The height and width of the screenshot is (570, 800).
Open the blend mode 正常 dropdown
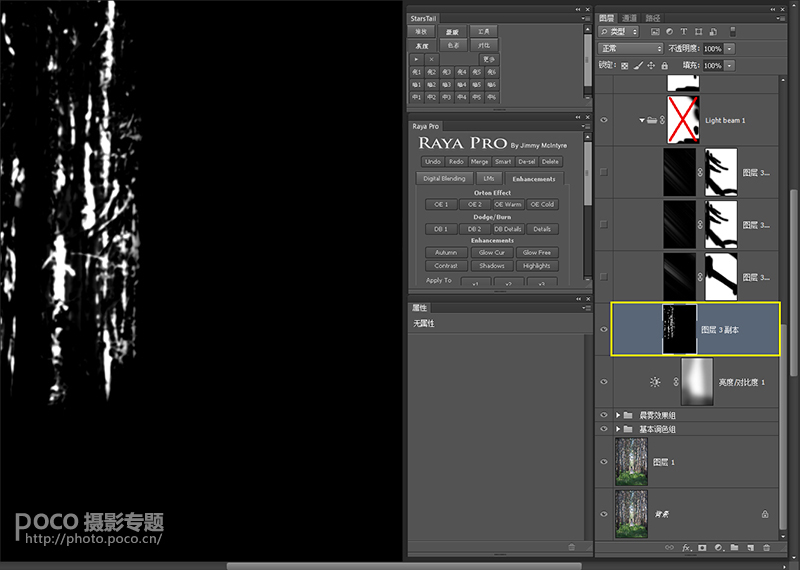tap(631, 48)
